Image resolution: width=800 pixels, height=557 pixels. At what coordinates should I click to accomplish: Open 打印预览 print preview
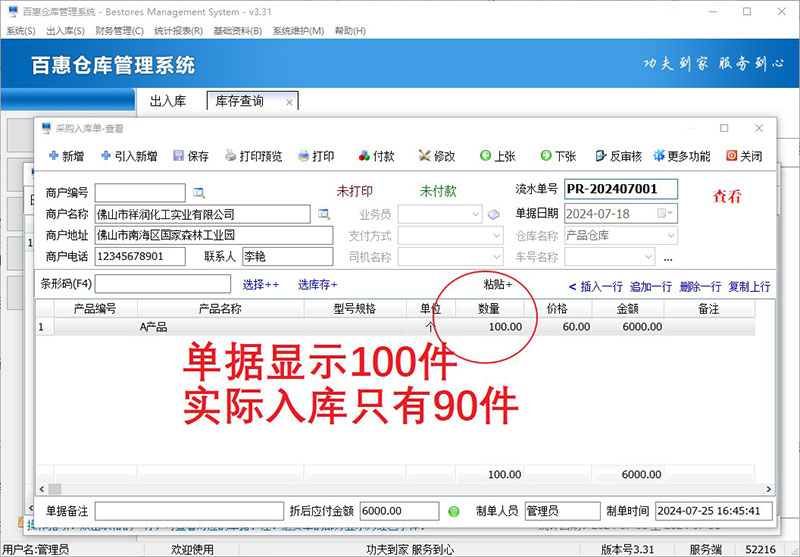point(254,156)
